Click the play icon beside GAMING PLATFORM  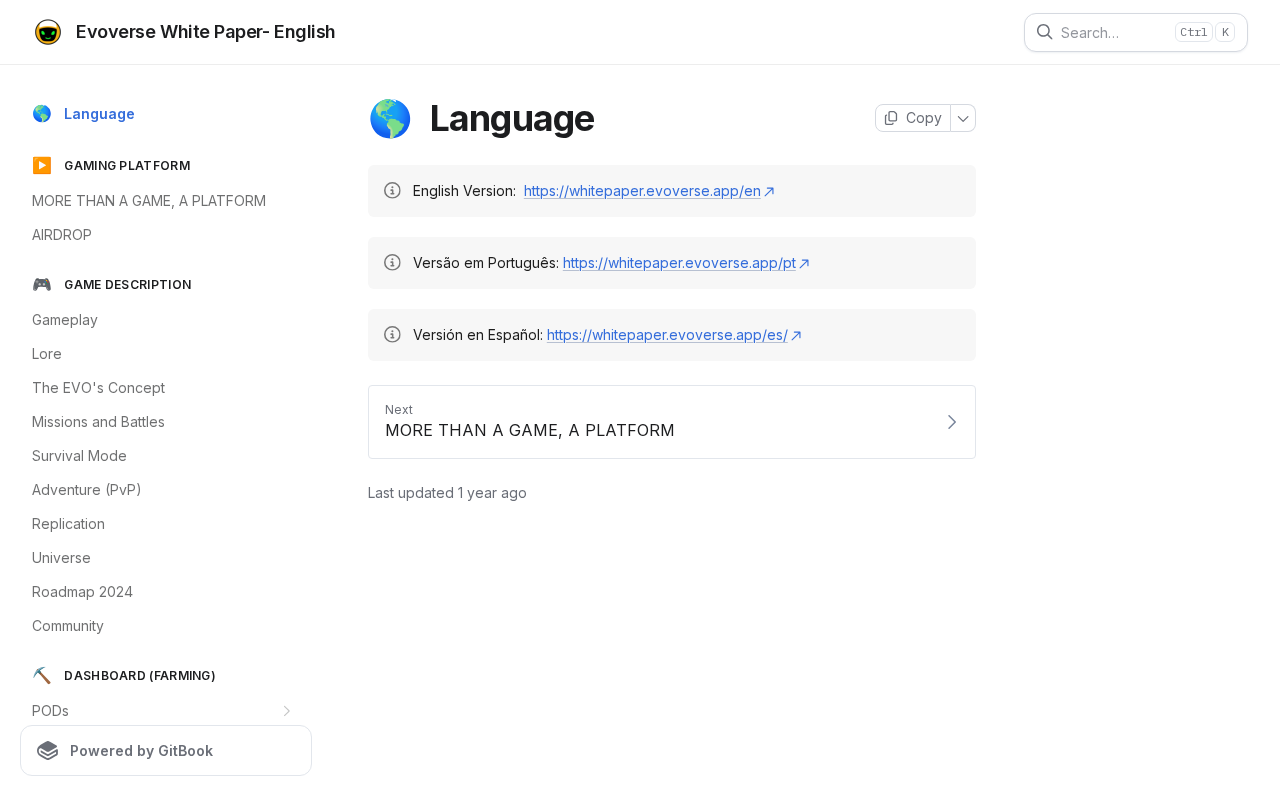(42, 165)
